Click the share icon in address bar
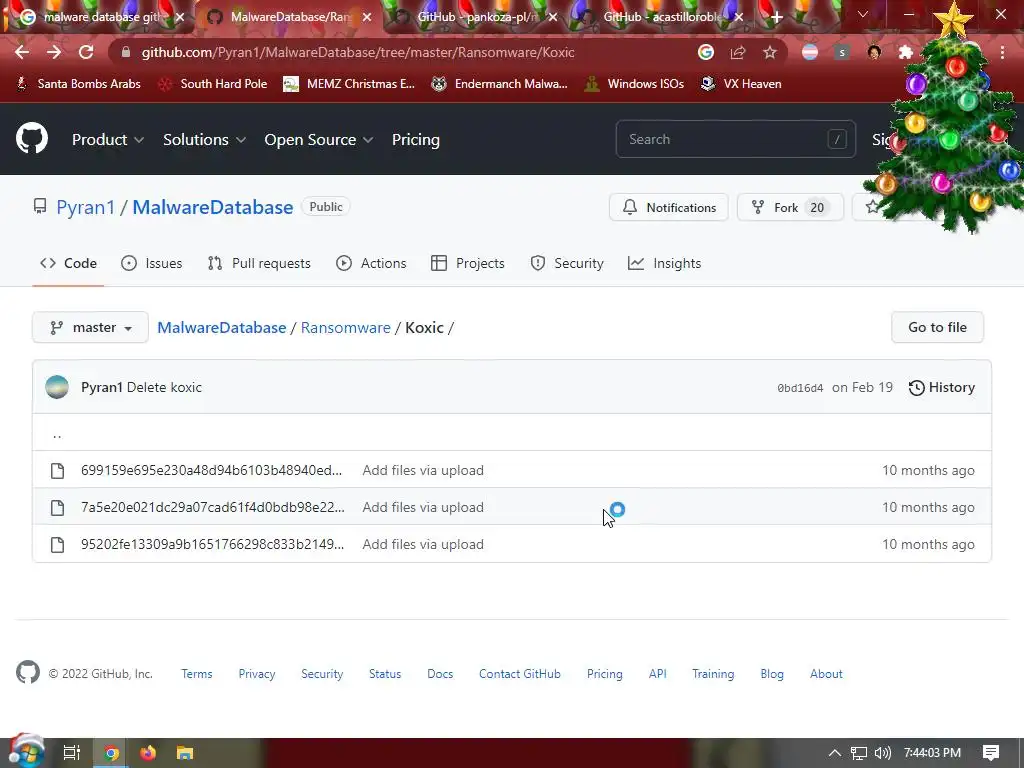The height and width of the screenshot is (768, 1024). (738, 52)
